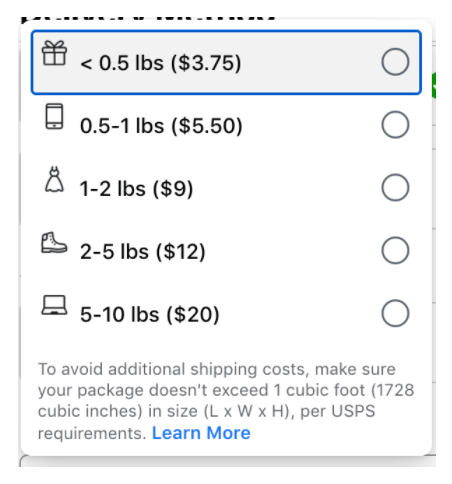Click the dress icon
The image size is (452, 484).
click(x=54, y=180)
